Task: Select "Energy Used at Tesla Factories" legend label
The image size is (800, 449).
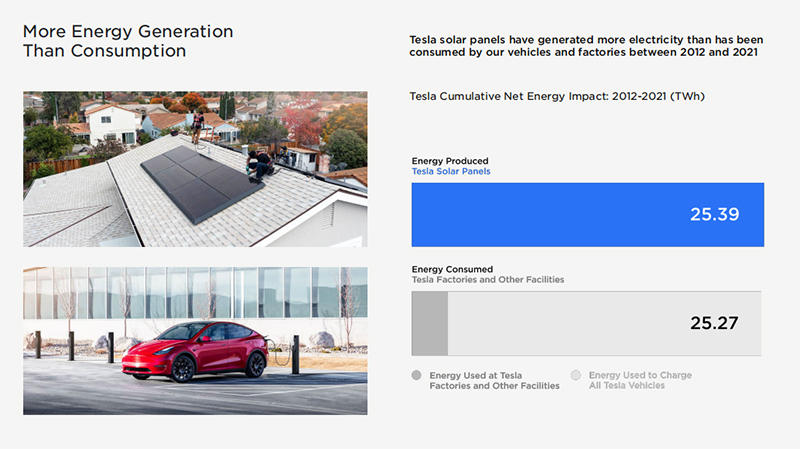Action: click(494, 380)
